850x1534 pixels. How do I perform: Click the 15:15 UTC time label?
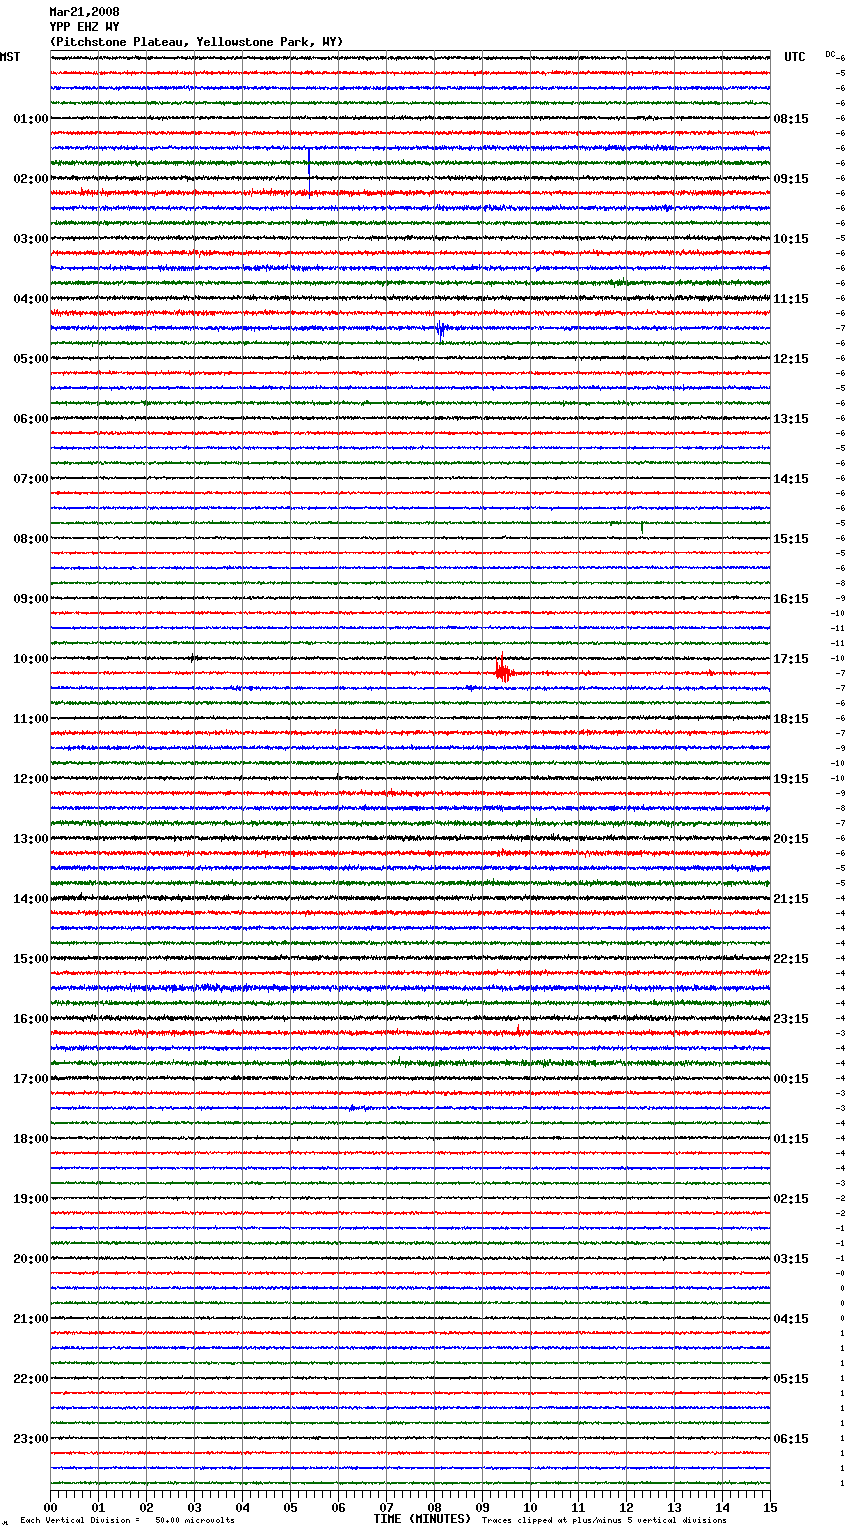click(x=791, y=539)
